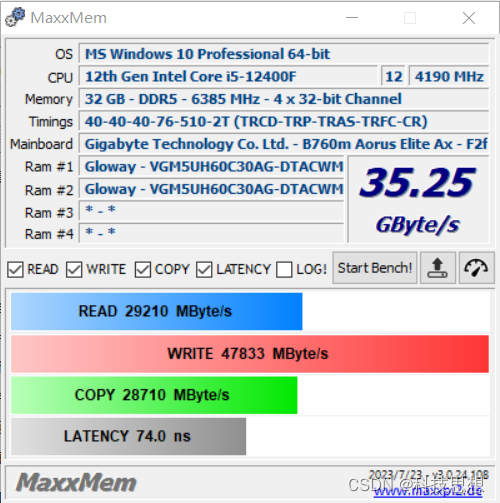Start the benchmark with Start Bench!
Image resolution: width=500 pixels, height=503 pixels.
[x=375, y=268]
